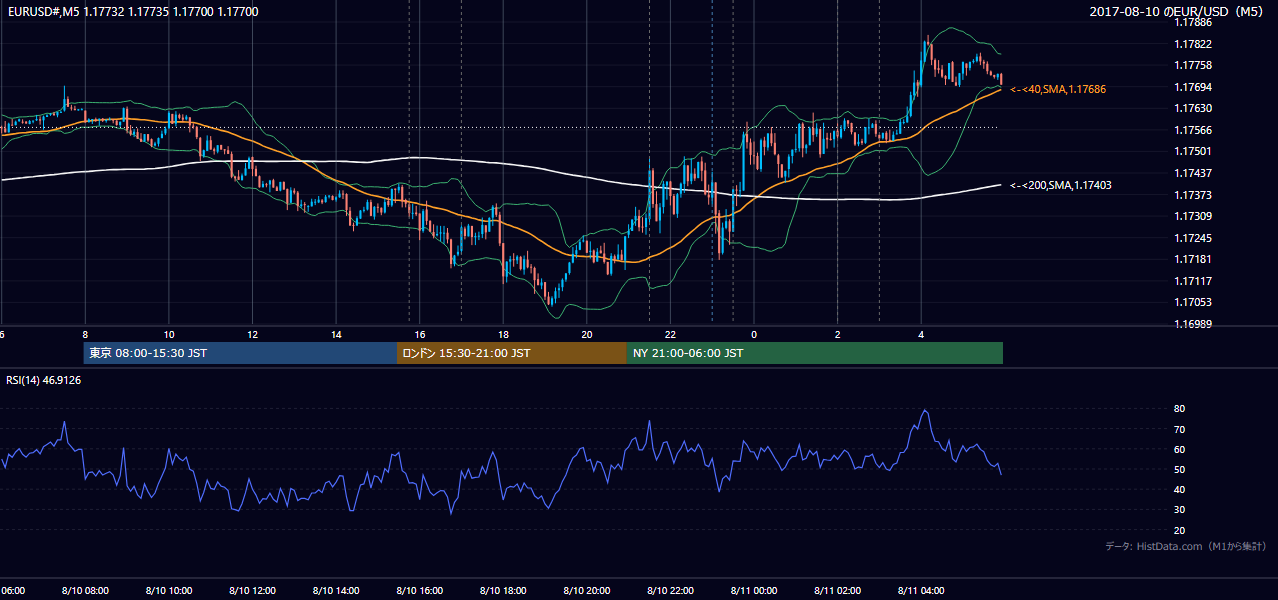Click price axis label 1.17501
Image resolution: width=1278 pixels, height=600 pixels.
click(1194, 151)
